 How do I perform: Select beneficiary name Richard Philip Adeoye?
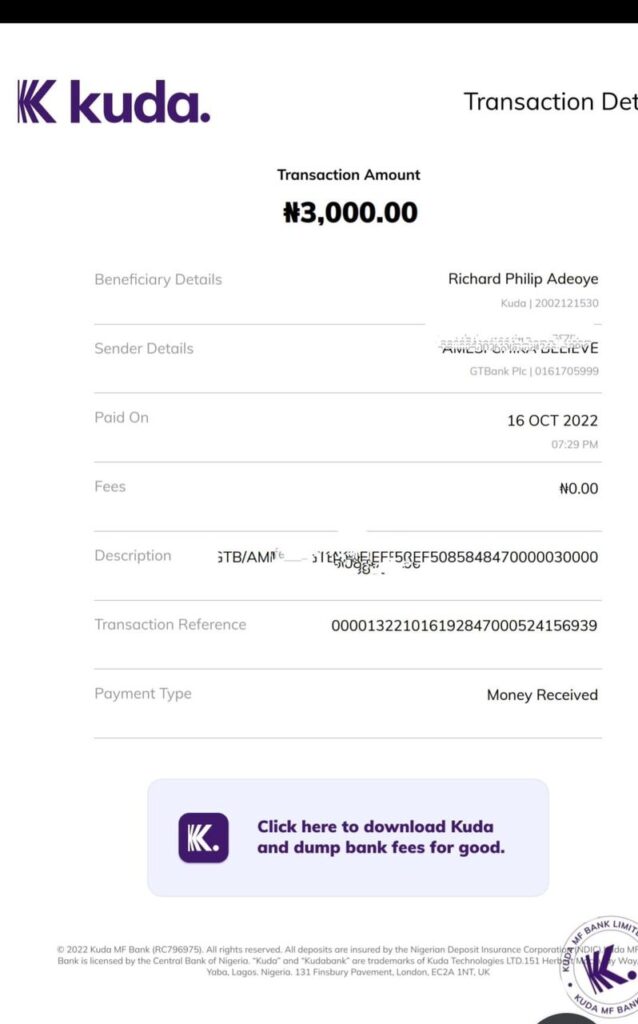[x=523, y=279]
